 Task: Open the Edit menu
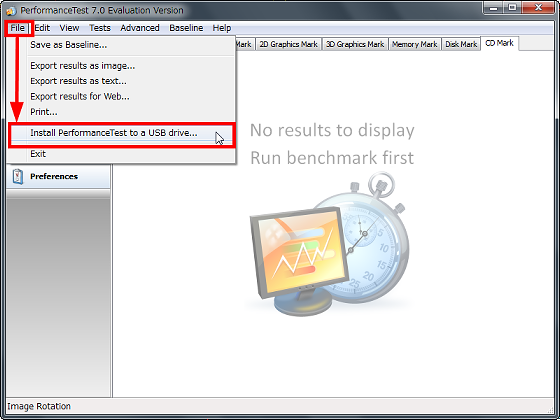pos(42,28)
